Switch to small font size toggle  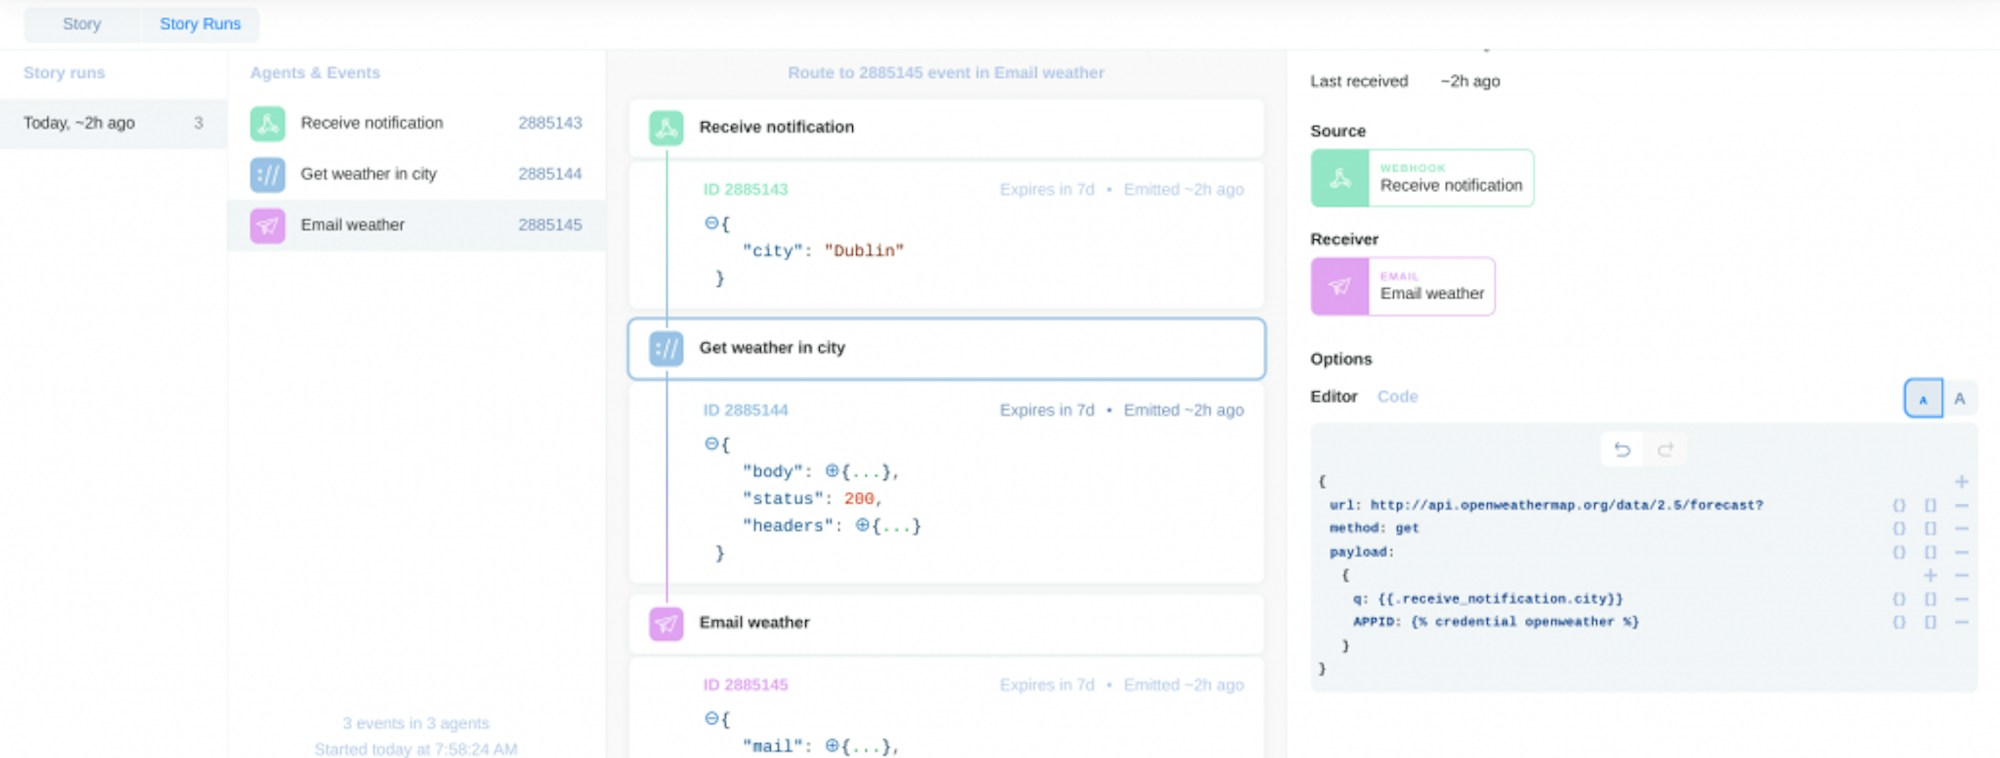pos(1923,398)
